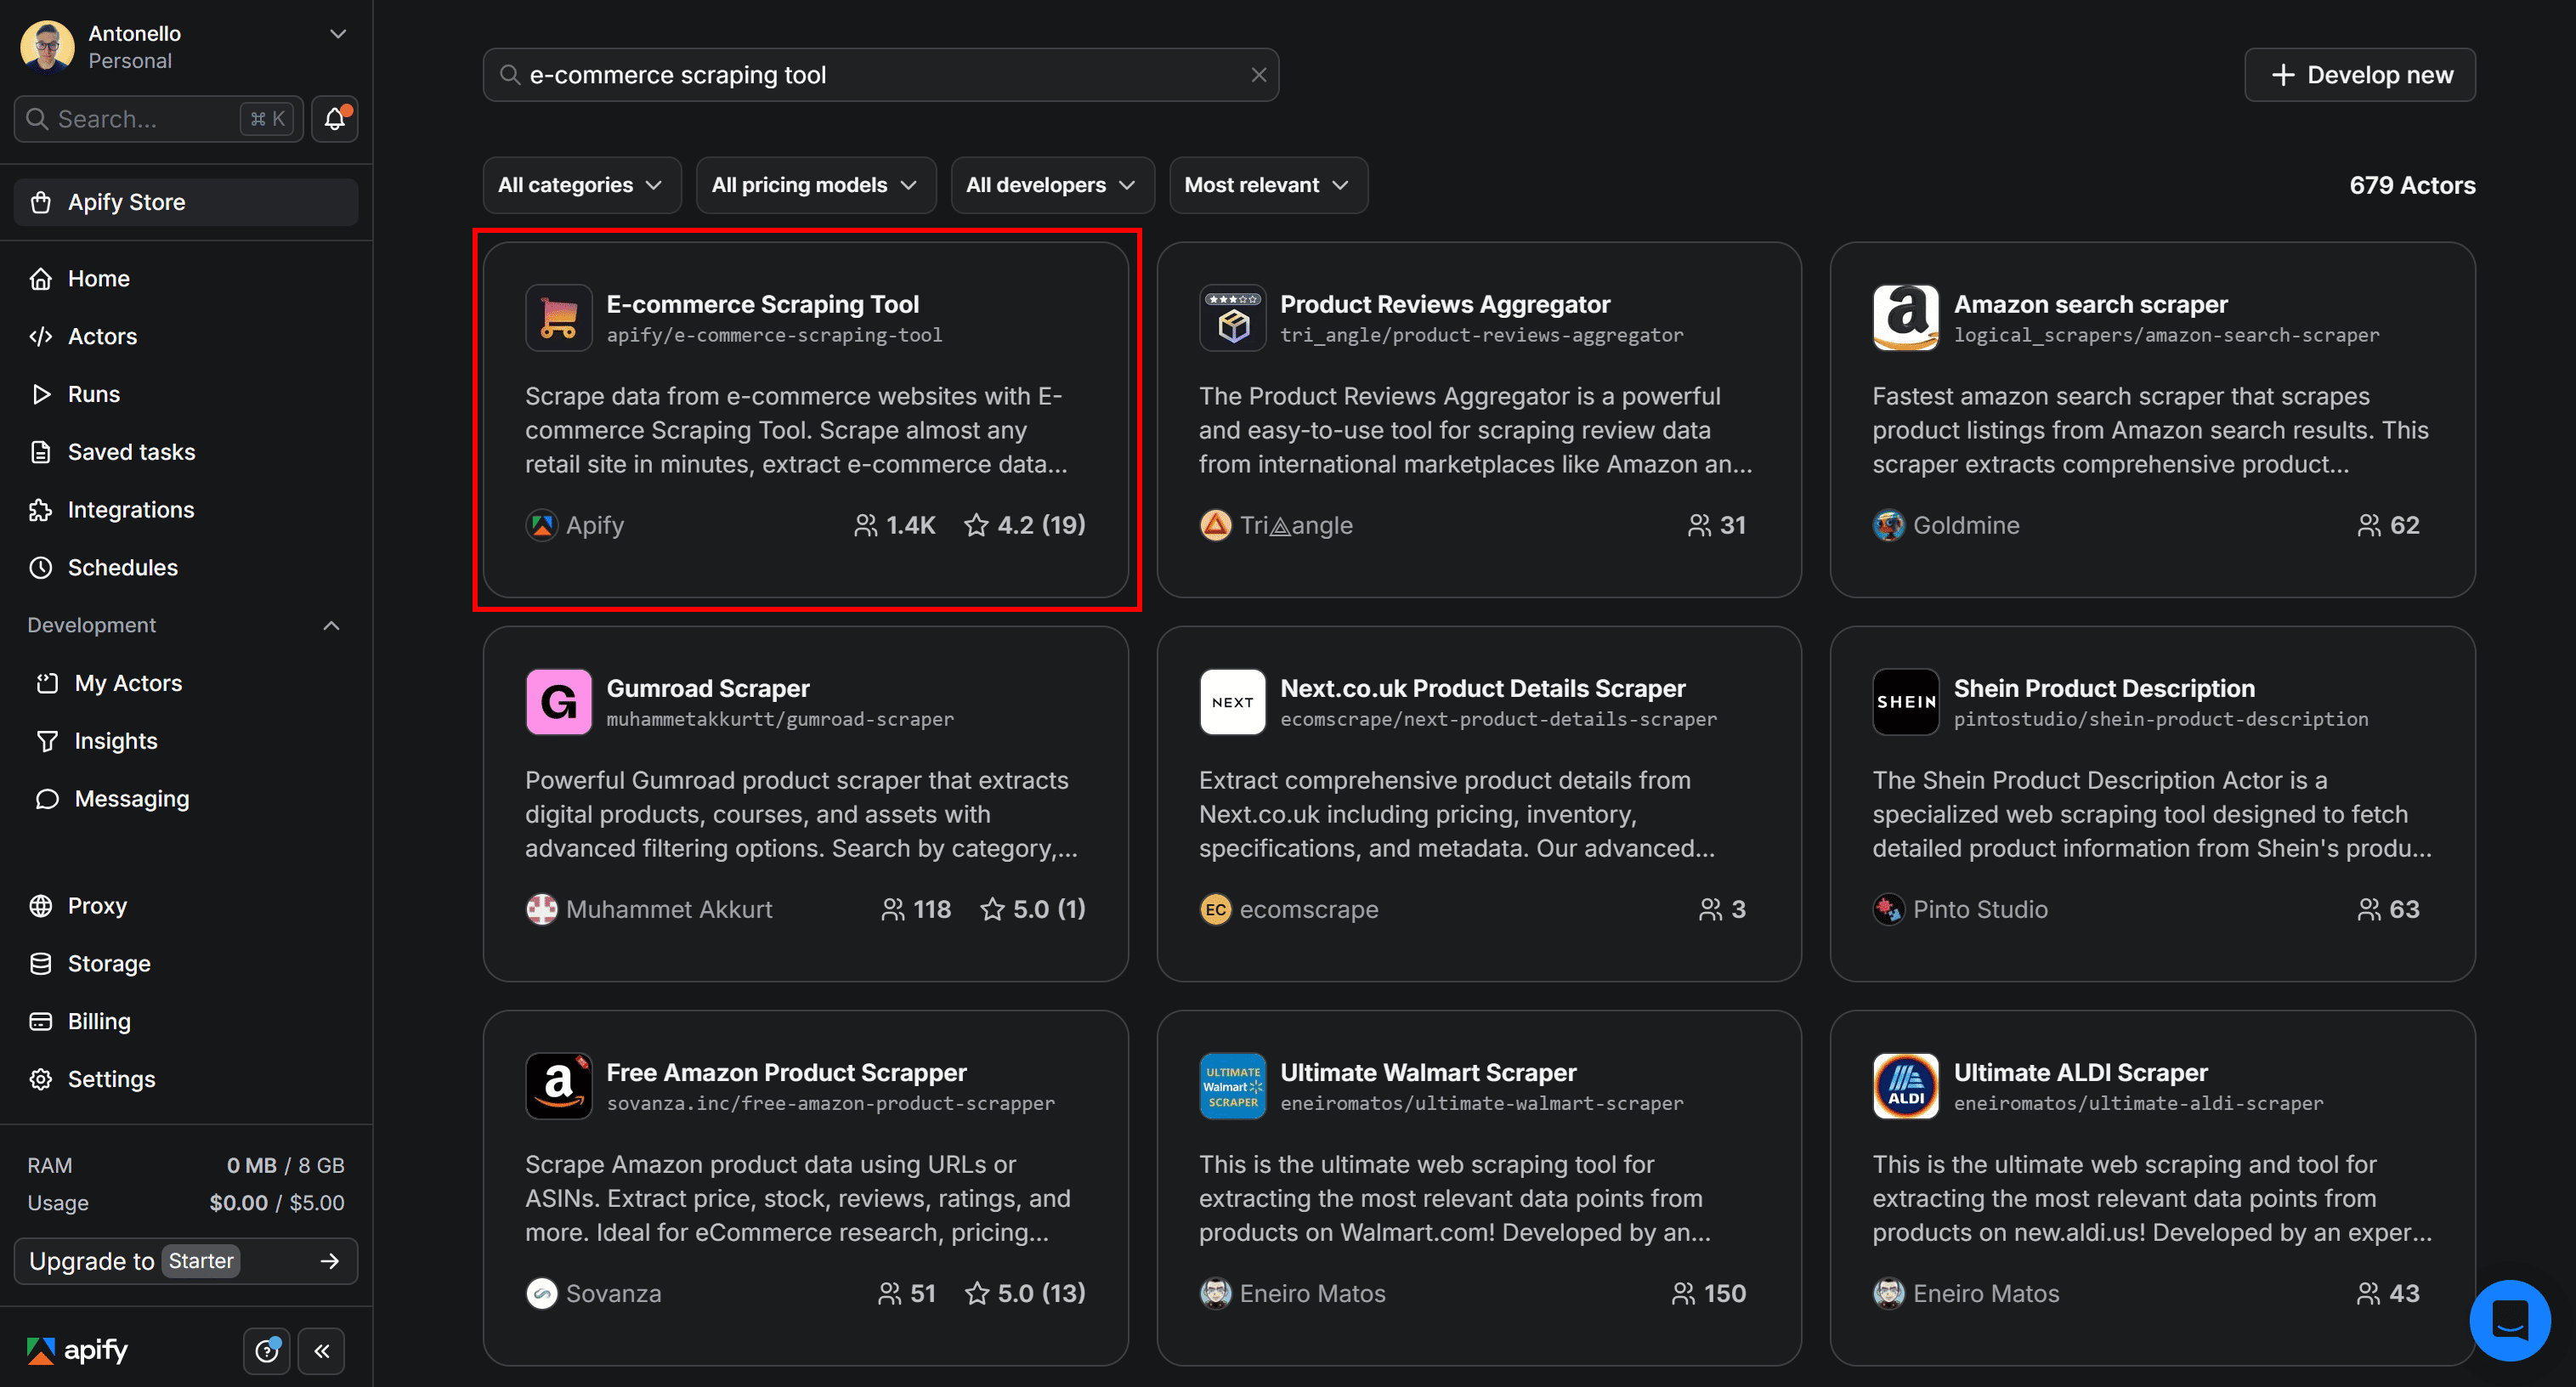Screen dimensions: 2576x1387
Task: Open the Schedules panel
Action: pyautogui.click(x=122, y=567)
